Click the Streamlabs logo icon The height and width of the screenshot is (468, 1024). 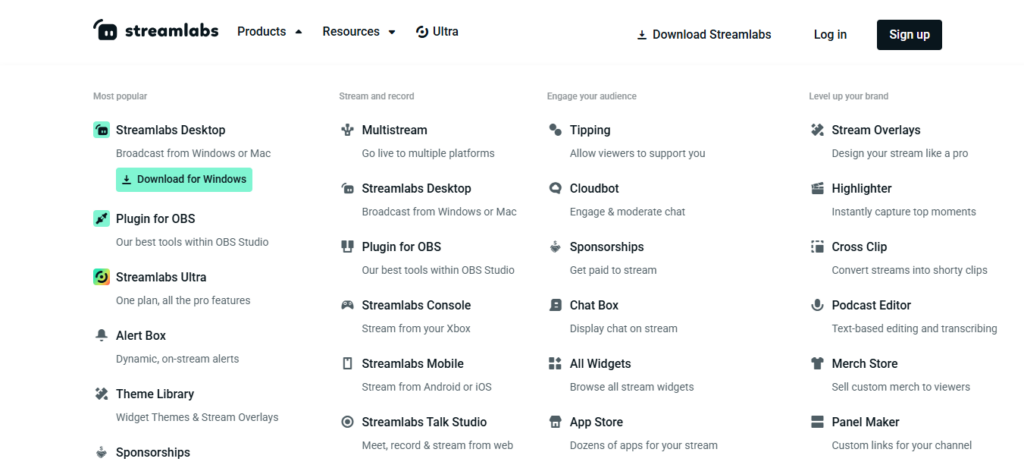(x=105, y=32)
